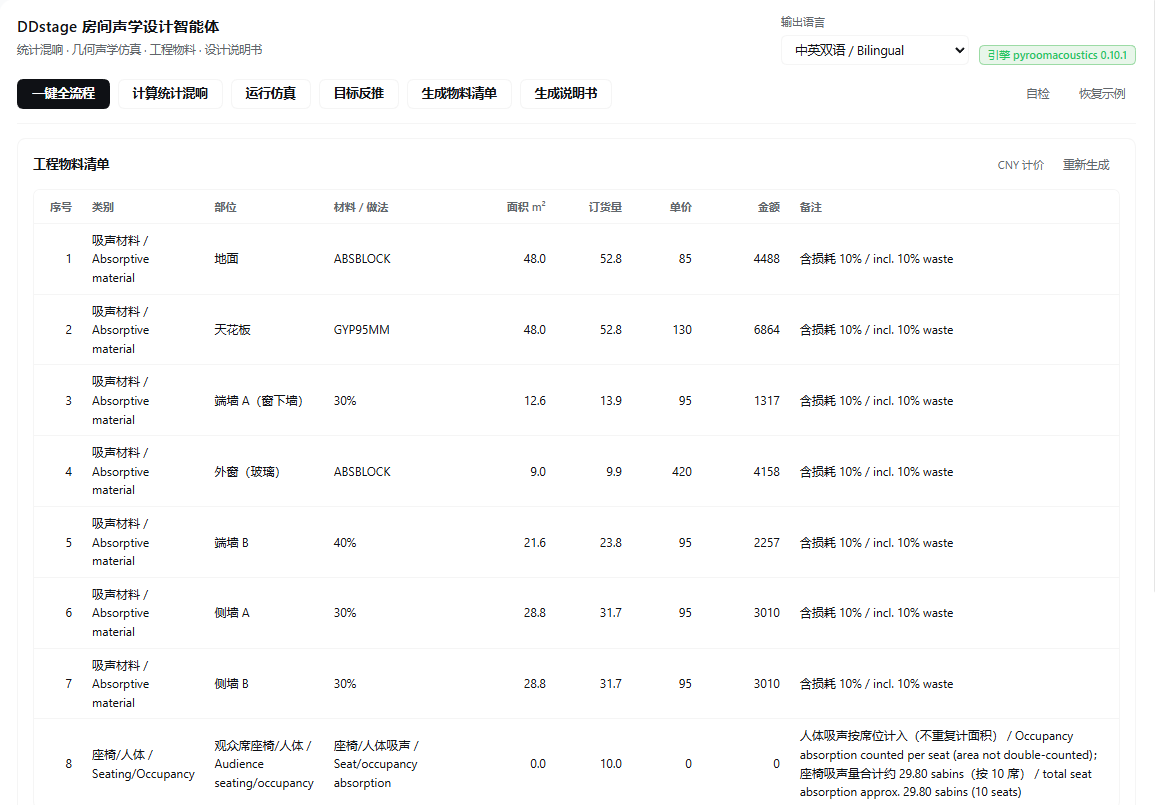Click order quantity 23.8 in row 5
Screen dimensions: 1155x805
pyautogui.click(x=611, y=543)
